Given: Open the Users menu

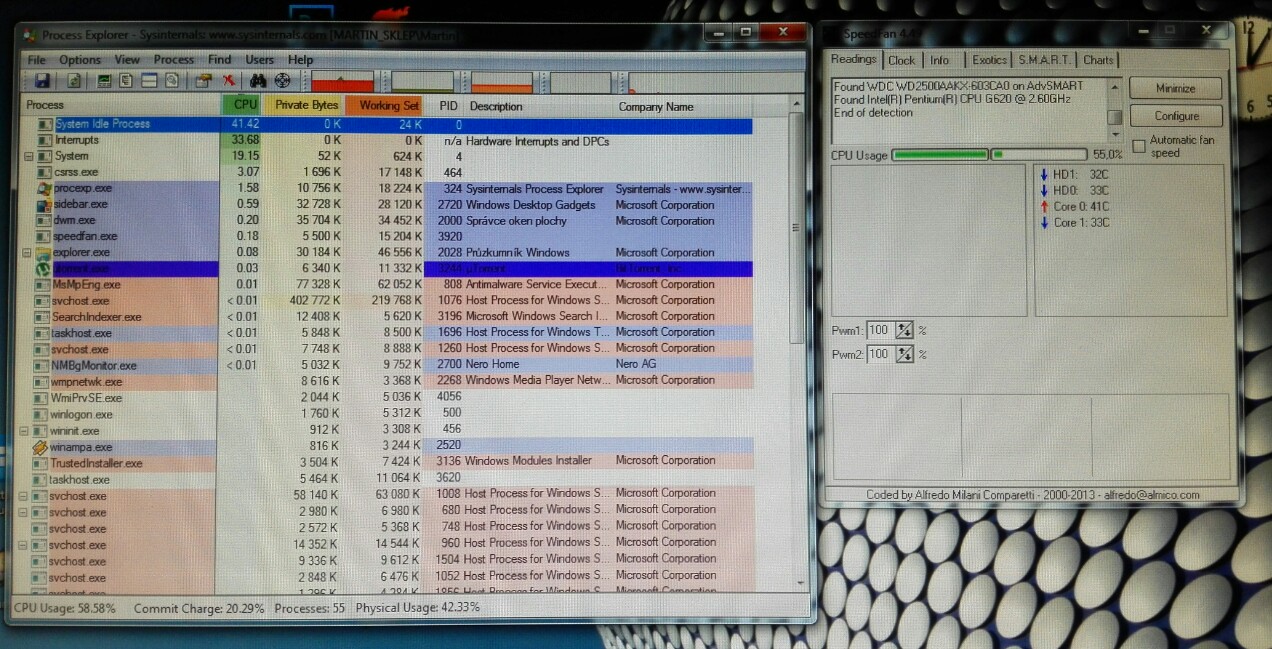Looking at the screenshot, I should pyautogui.click(x=260, y=60).
